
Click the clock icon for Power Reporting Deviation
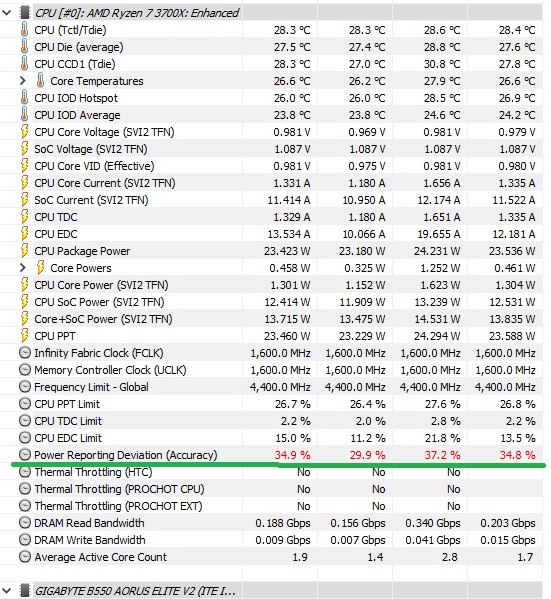[25, 455]
